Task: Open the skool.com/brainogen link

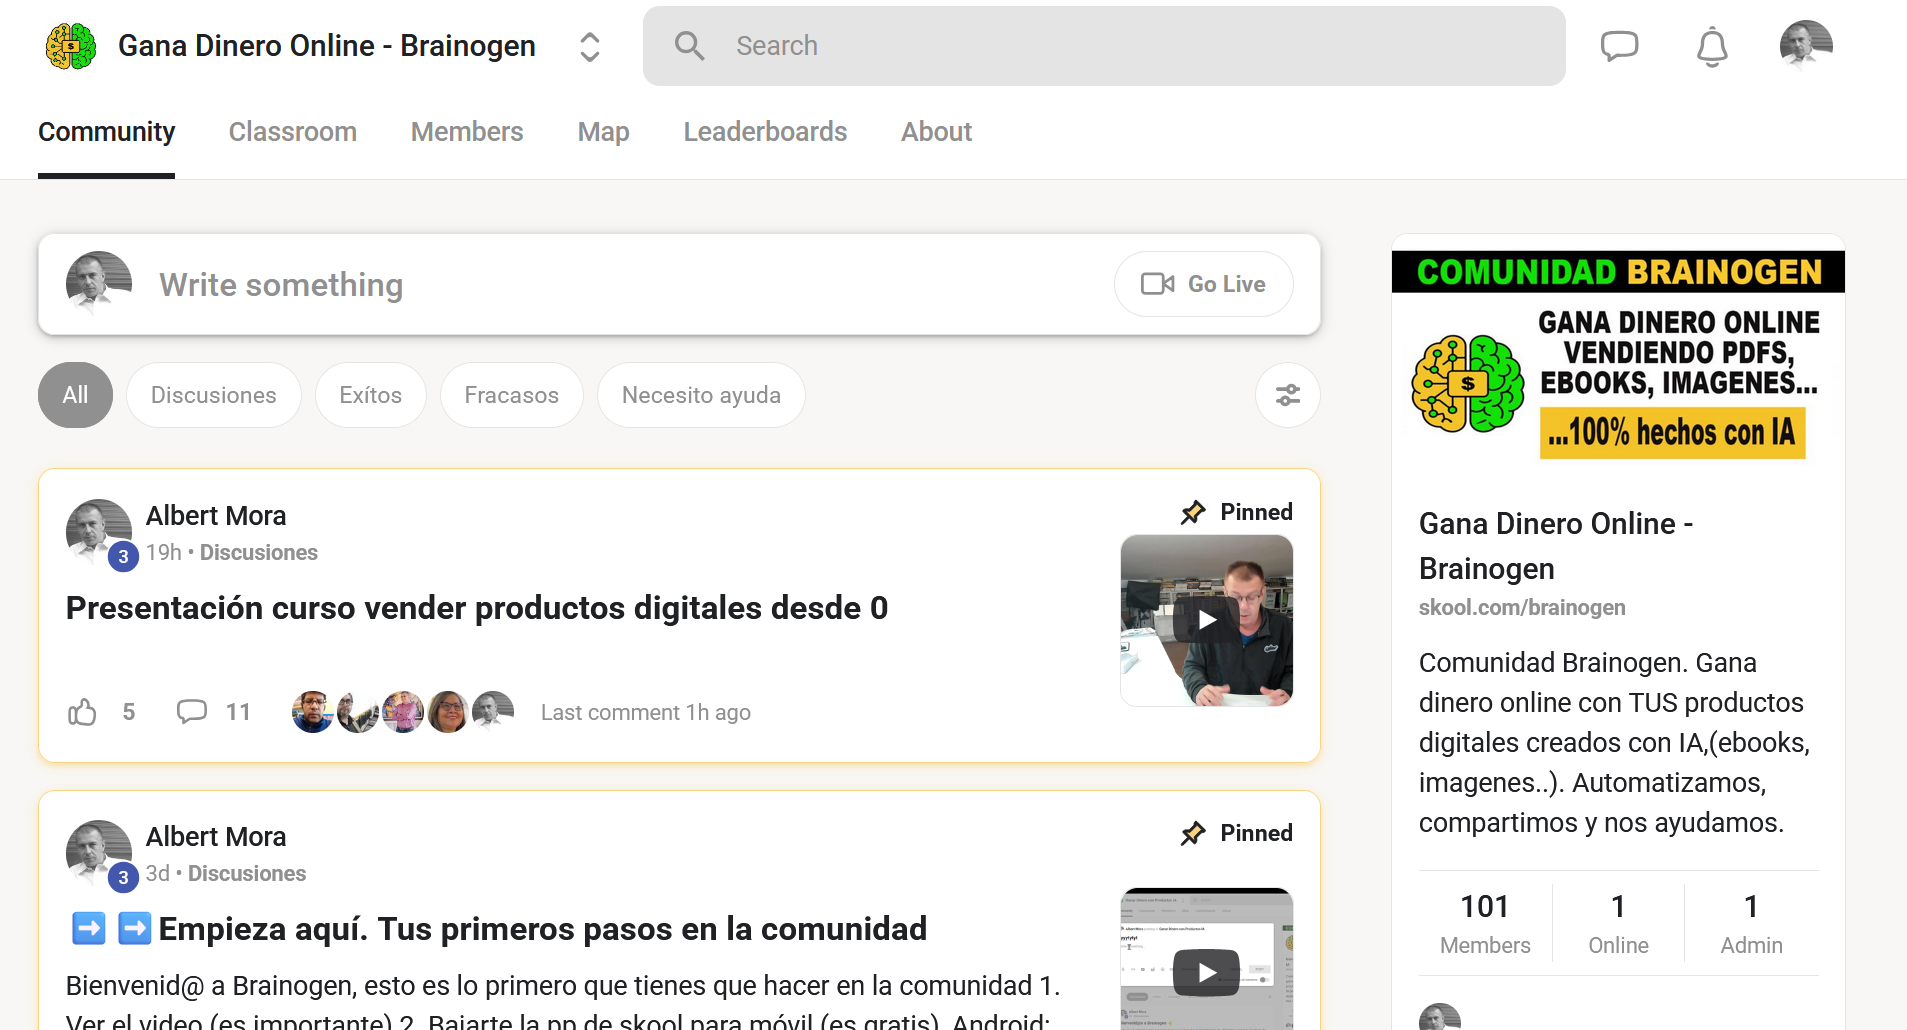Action: coord(1521,608)
